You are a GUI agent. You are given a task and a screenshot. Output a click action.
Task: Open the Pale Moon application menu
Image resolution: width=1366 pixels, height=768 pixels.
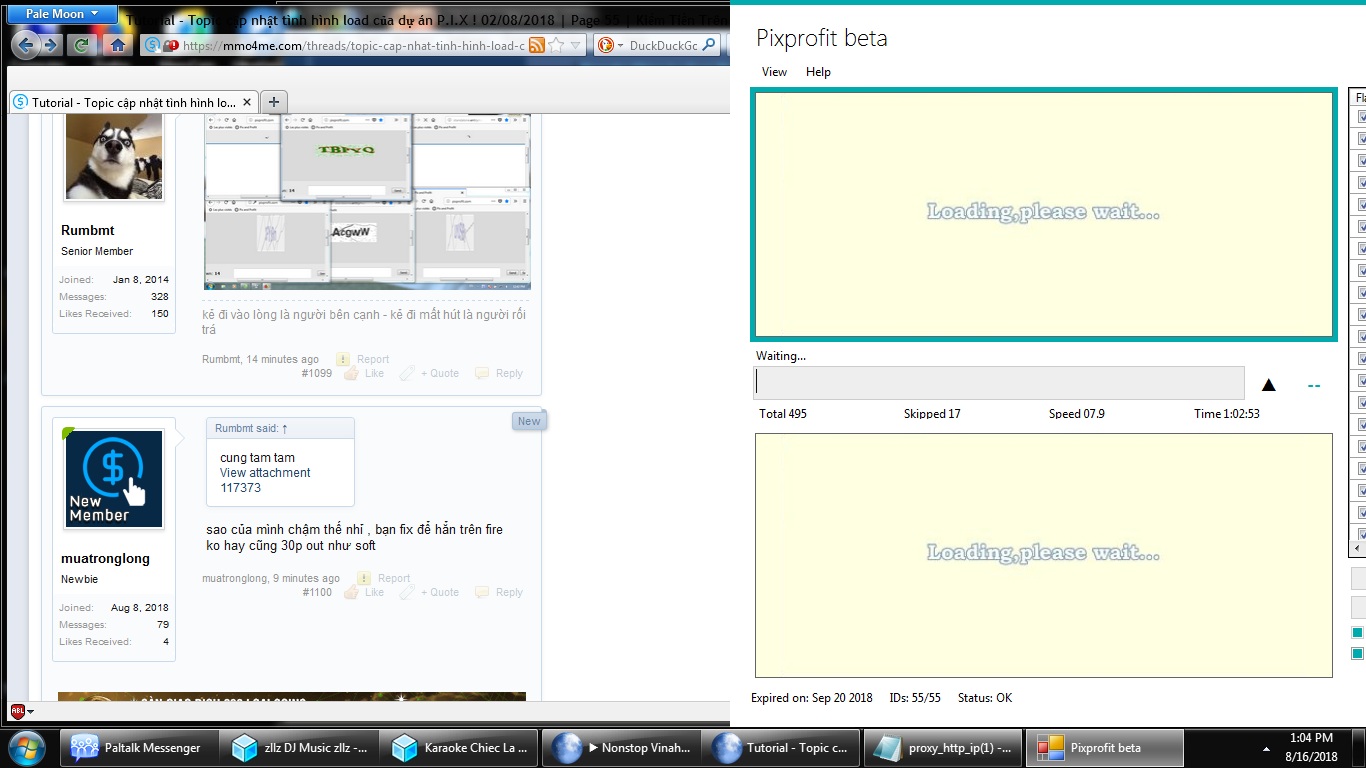point(62,14)
